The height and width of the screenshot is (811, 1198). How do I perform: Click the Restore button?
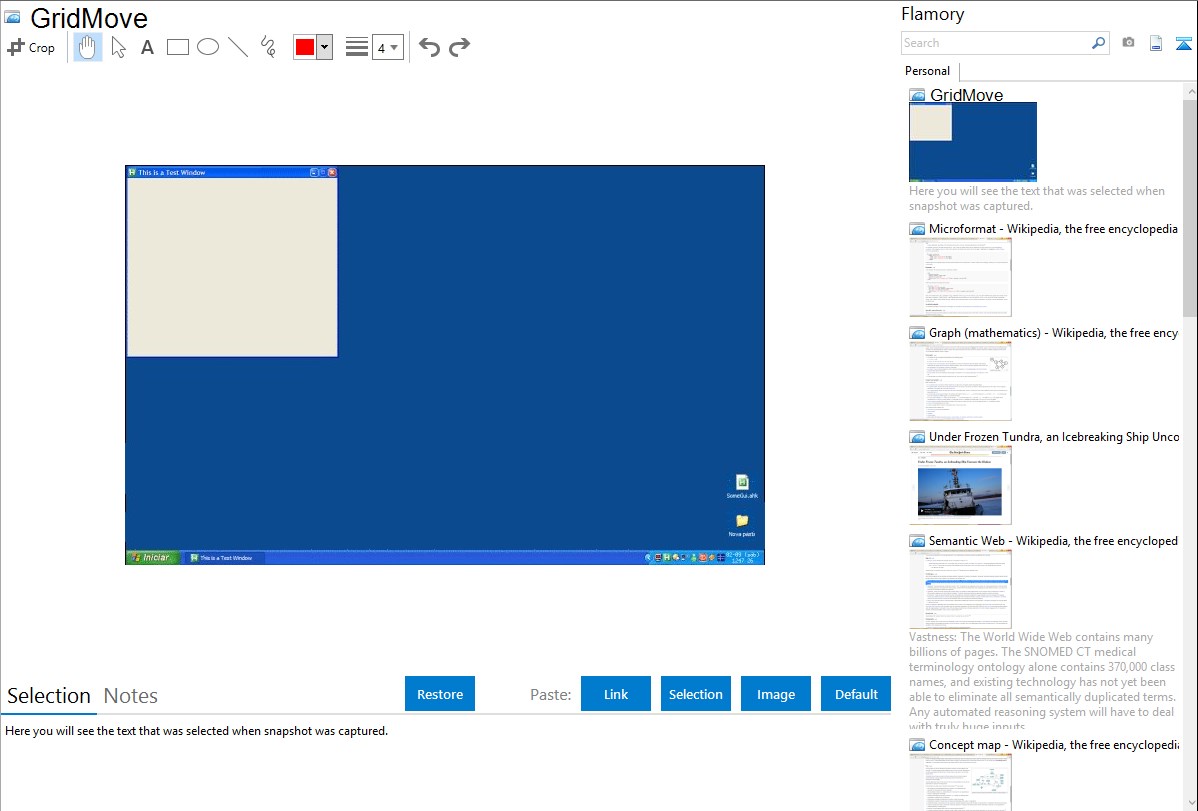click(x=440, y=694)
